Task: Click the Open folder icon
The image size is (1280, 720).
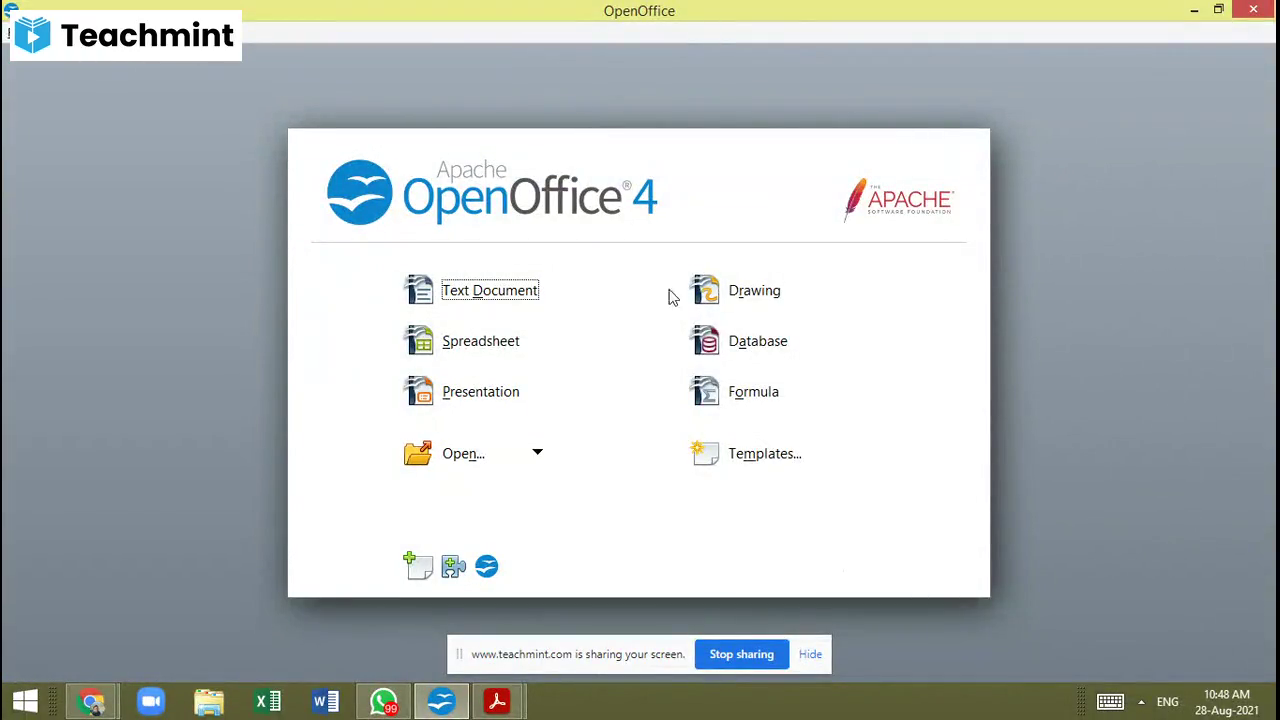Action: 418,453
